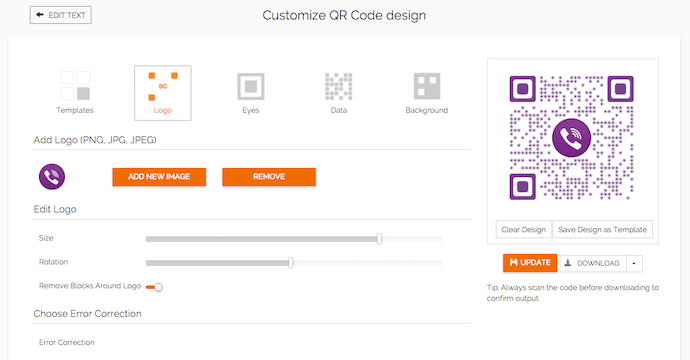Click the 'Choose Error Correction' heading
Screen dimensions: 690x360
click(88, 314)
